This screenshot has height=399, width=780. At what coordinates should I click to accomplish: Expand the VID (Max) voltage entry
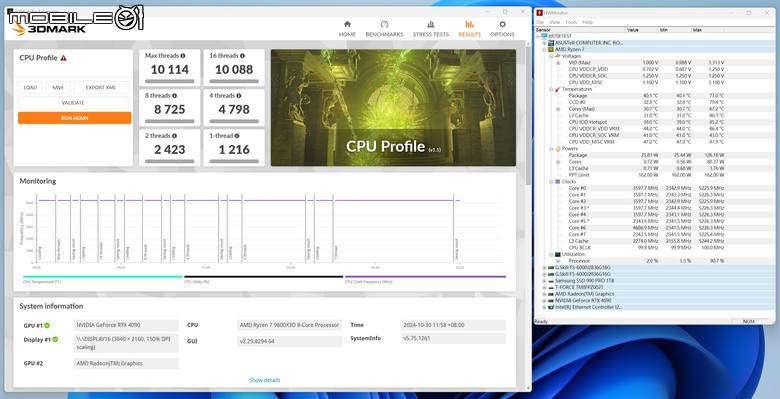(558, 63)
